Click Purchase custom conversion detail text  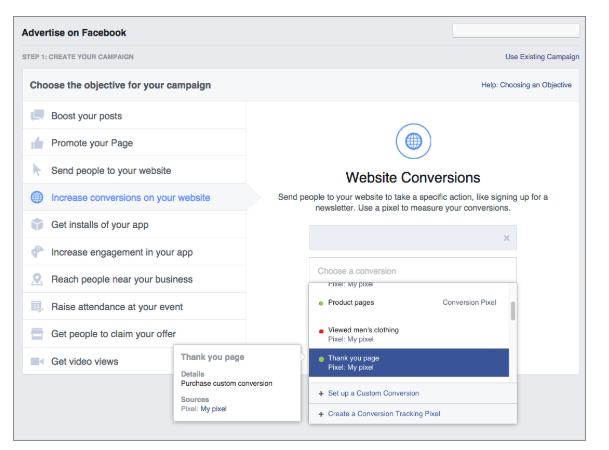[x=226, y=383]
